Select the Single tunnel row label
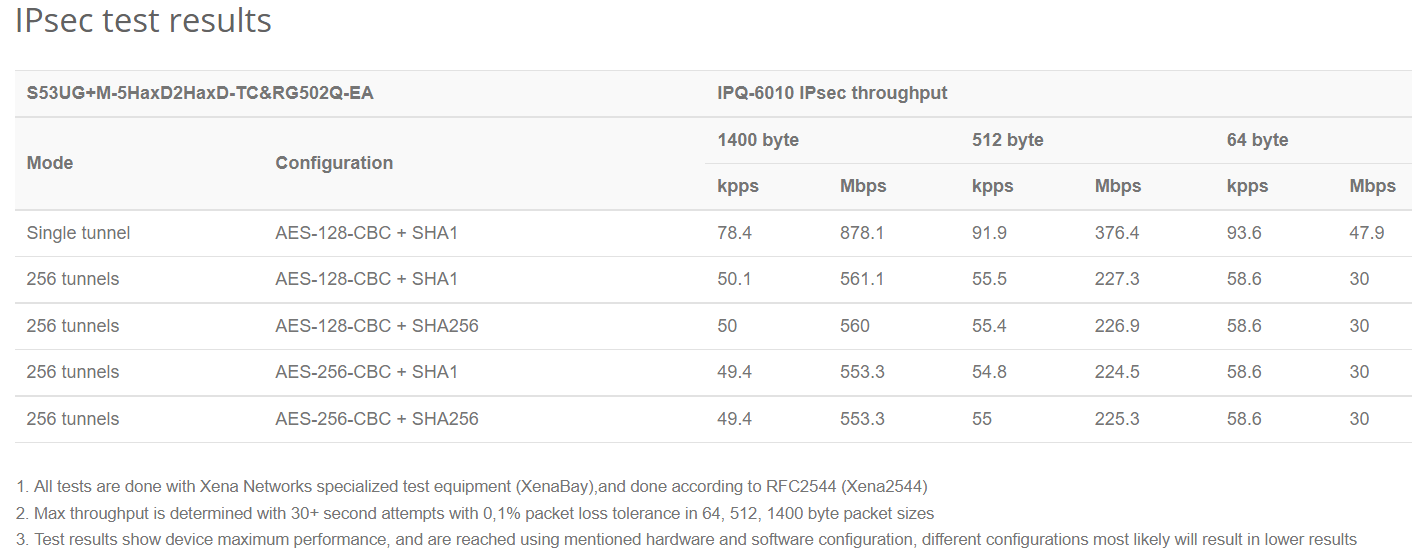This screenshot has width=1412, height=556. point(78,233)
